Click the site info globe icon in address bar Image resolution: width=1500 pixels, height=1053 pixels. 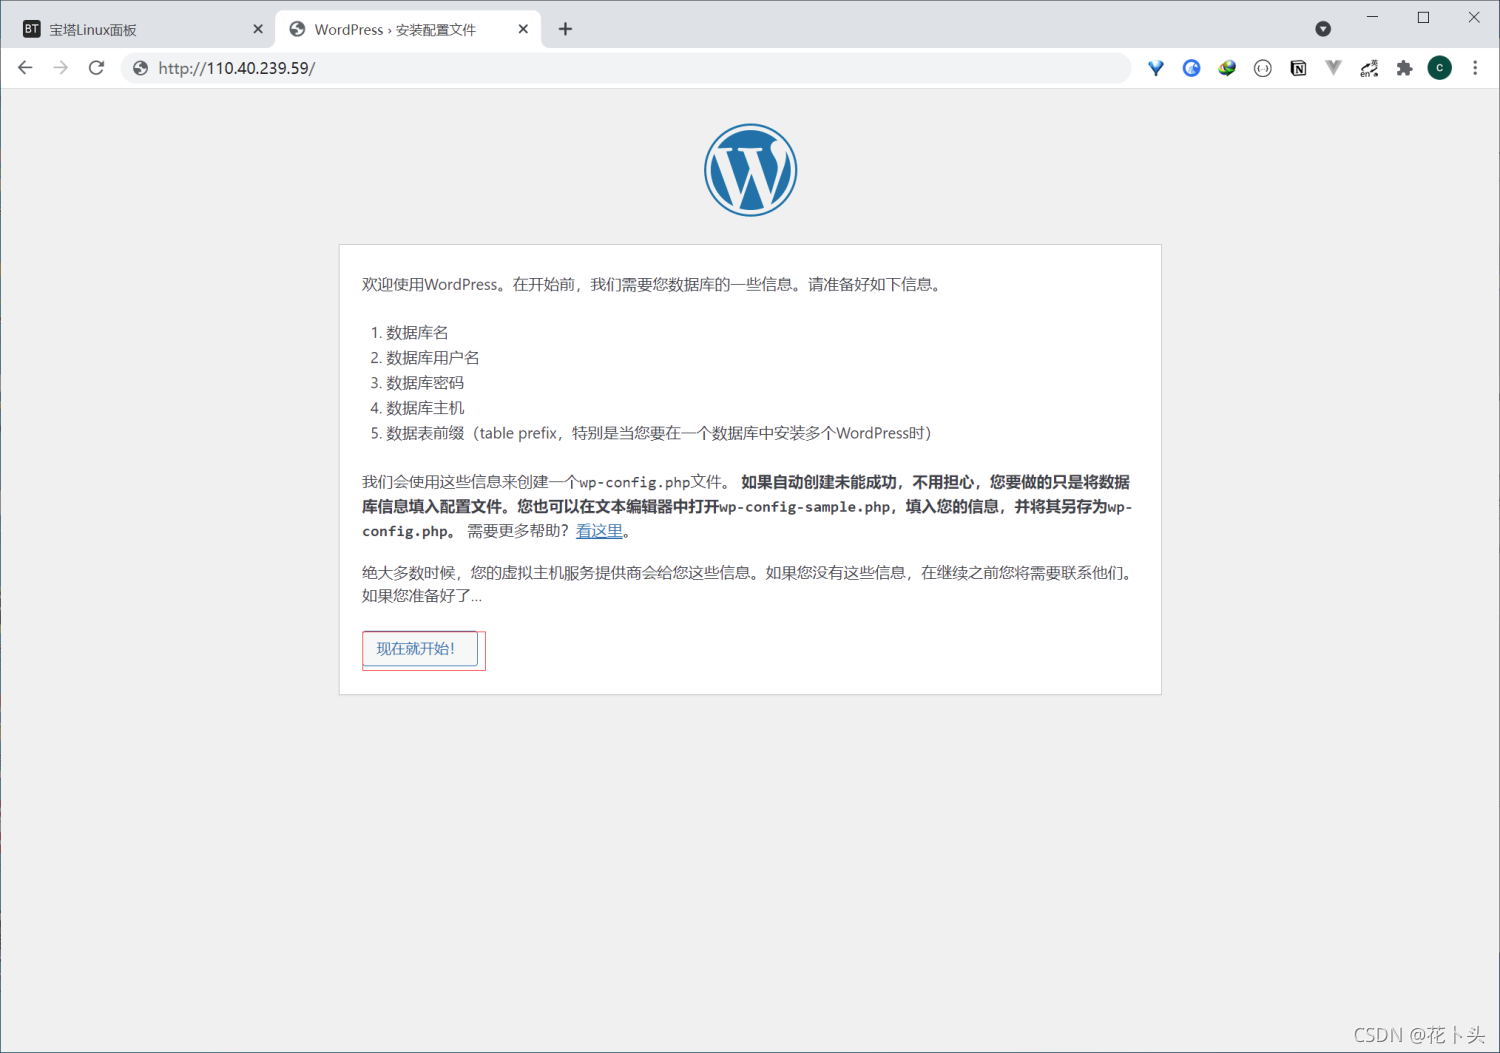click(141, 68)
